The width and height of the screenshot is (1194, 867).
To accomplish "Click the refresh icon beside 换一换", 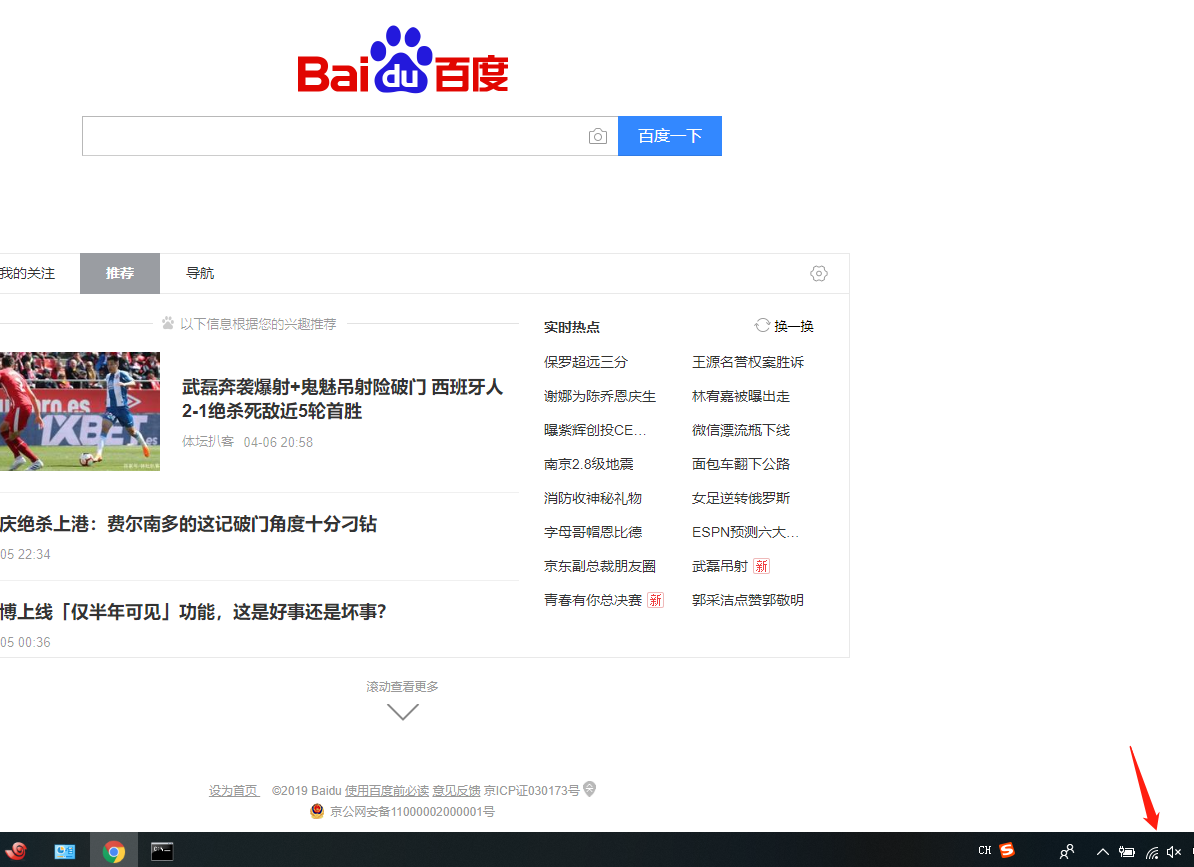I will point(762,326).
